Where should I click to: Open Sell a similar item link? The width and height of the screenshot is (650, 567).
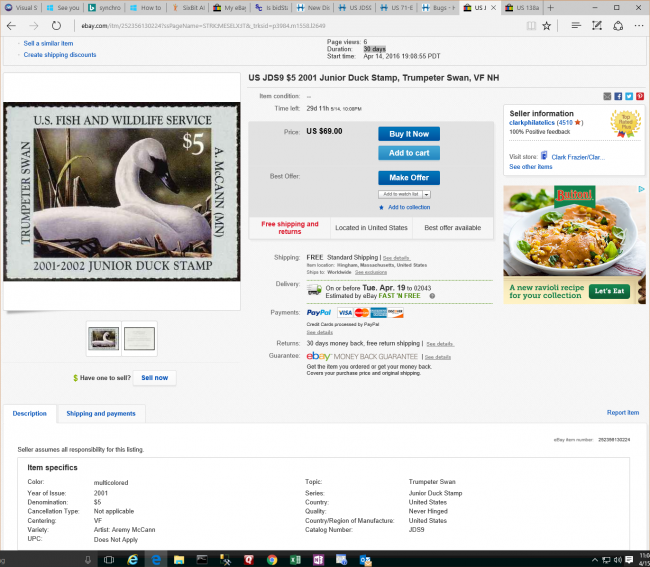[x=48, y=44]
